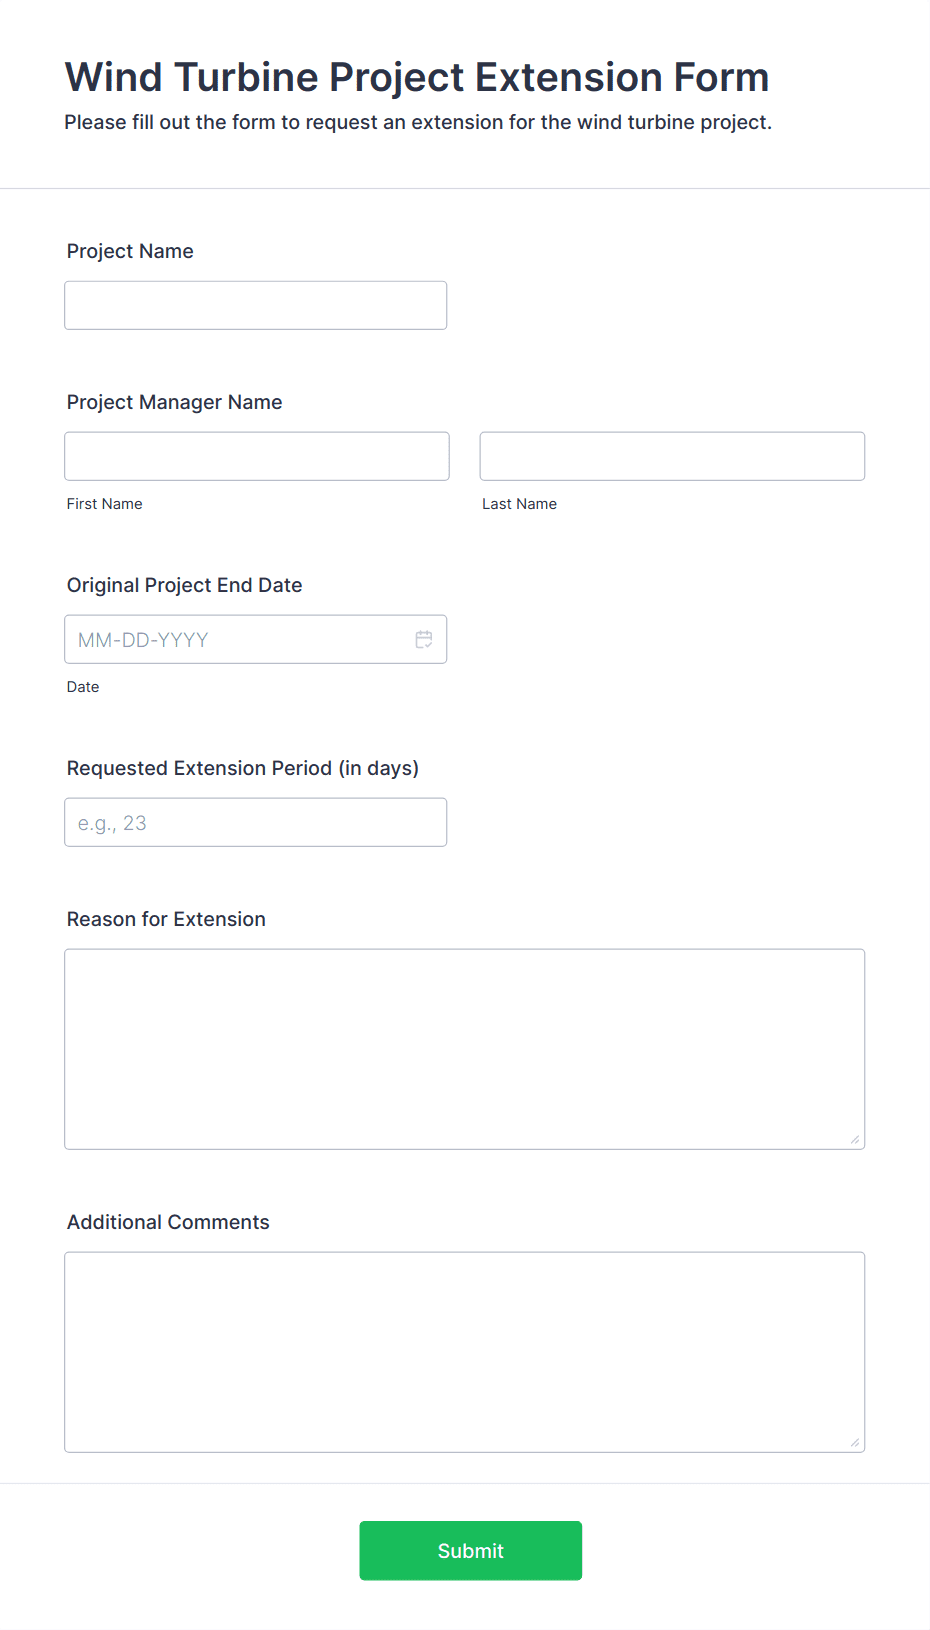Click the First Name input box
The width and height of the screenshot is (930, 1630).
257,456
